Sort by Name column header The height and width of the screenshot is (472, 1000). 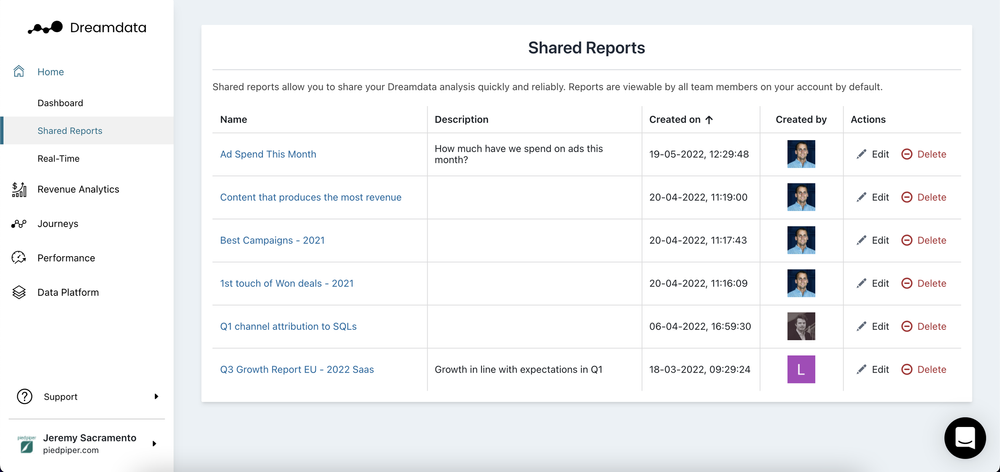click(233, 119)
